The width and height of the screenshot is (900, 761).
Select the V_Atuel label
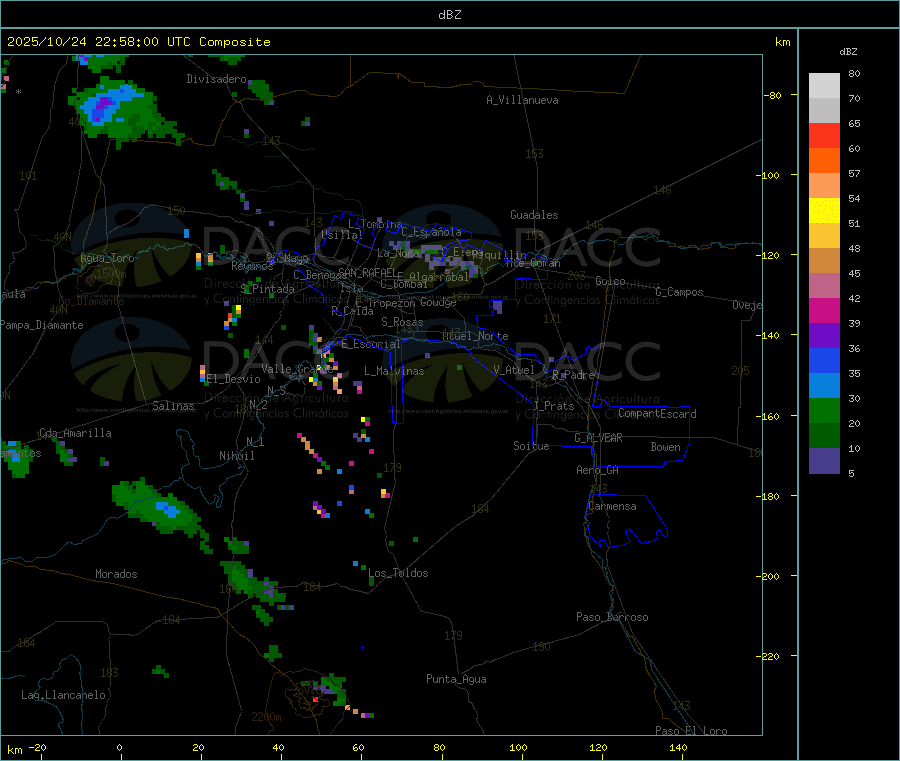[x=514, y=370]
